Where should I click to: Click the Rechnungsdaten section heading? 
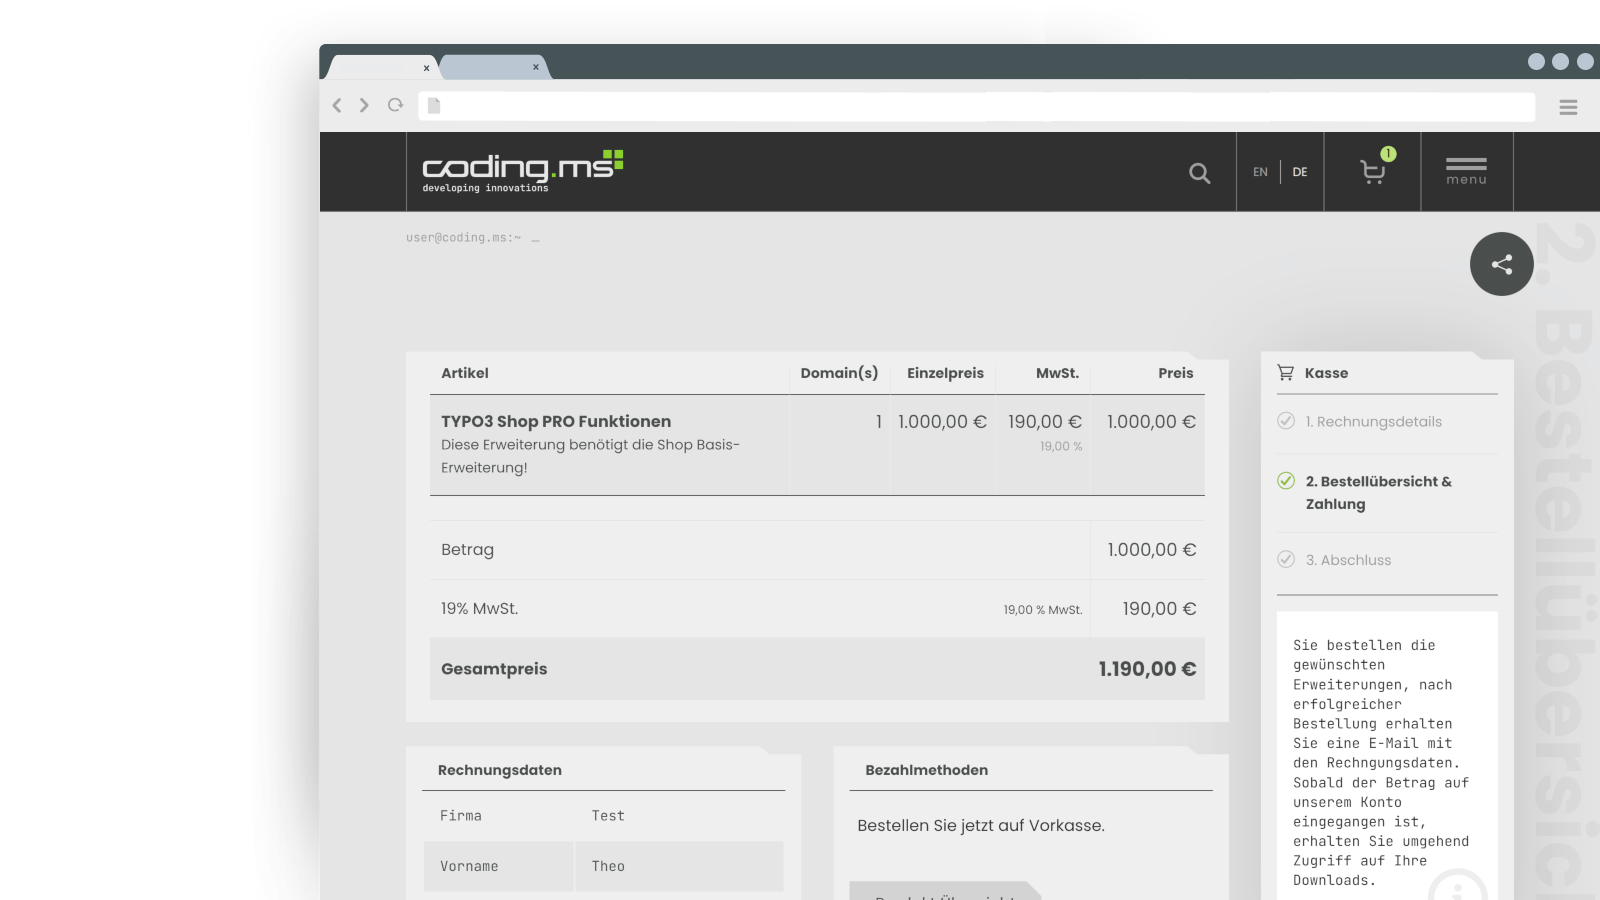coord(499,770)
